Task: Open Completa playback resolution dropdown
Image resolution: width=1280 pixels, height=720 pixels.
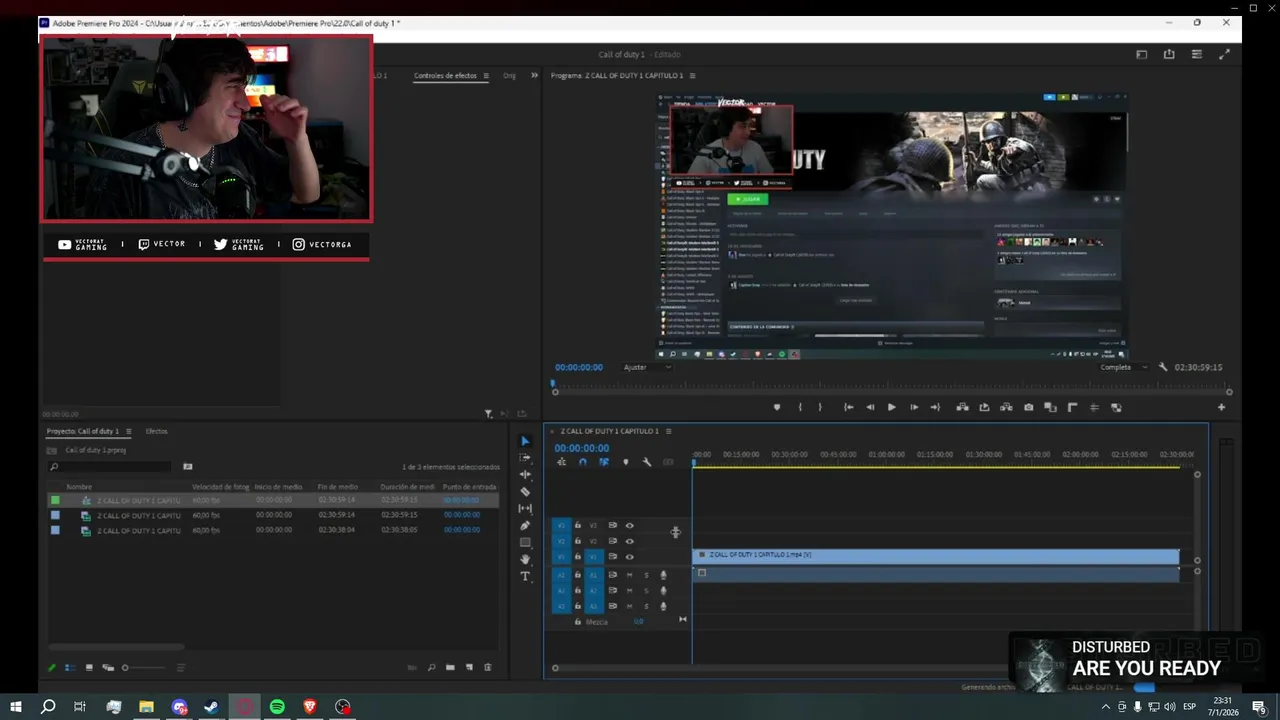Action: point(1123,367)
